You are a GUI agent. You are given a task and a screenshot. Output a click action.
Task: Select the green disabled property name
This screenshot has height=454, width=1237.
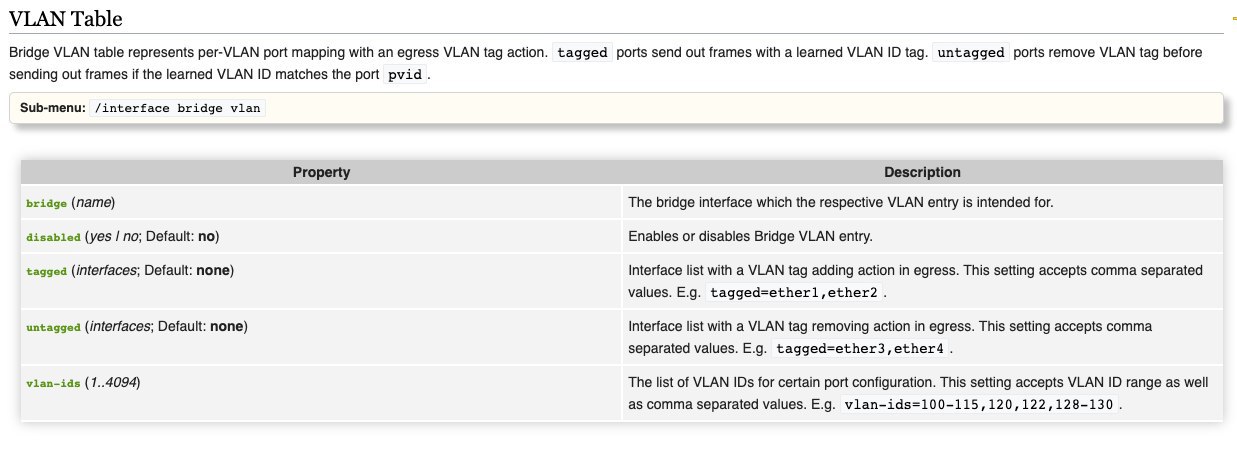tap(53, 237)
